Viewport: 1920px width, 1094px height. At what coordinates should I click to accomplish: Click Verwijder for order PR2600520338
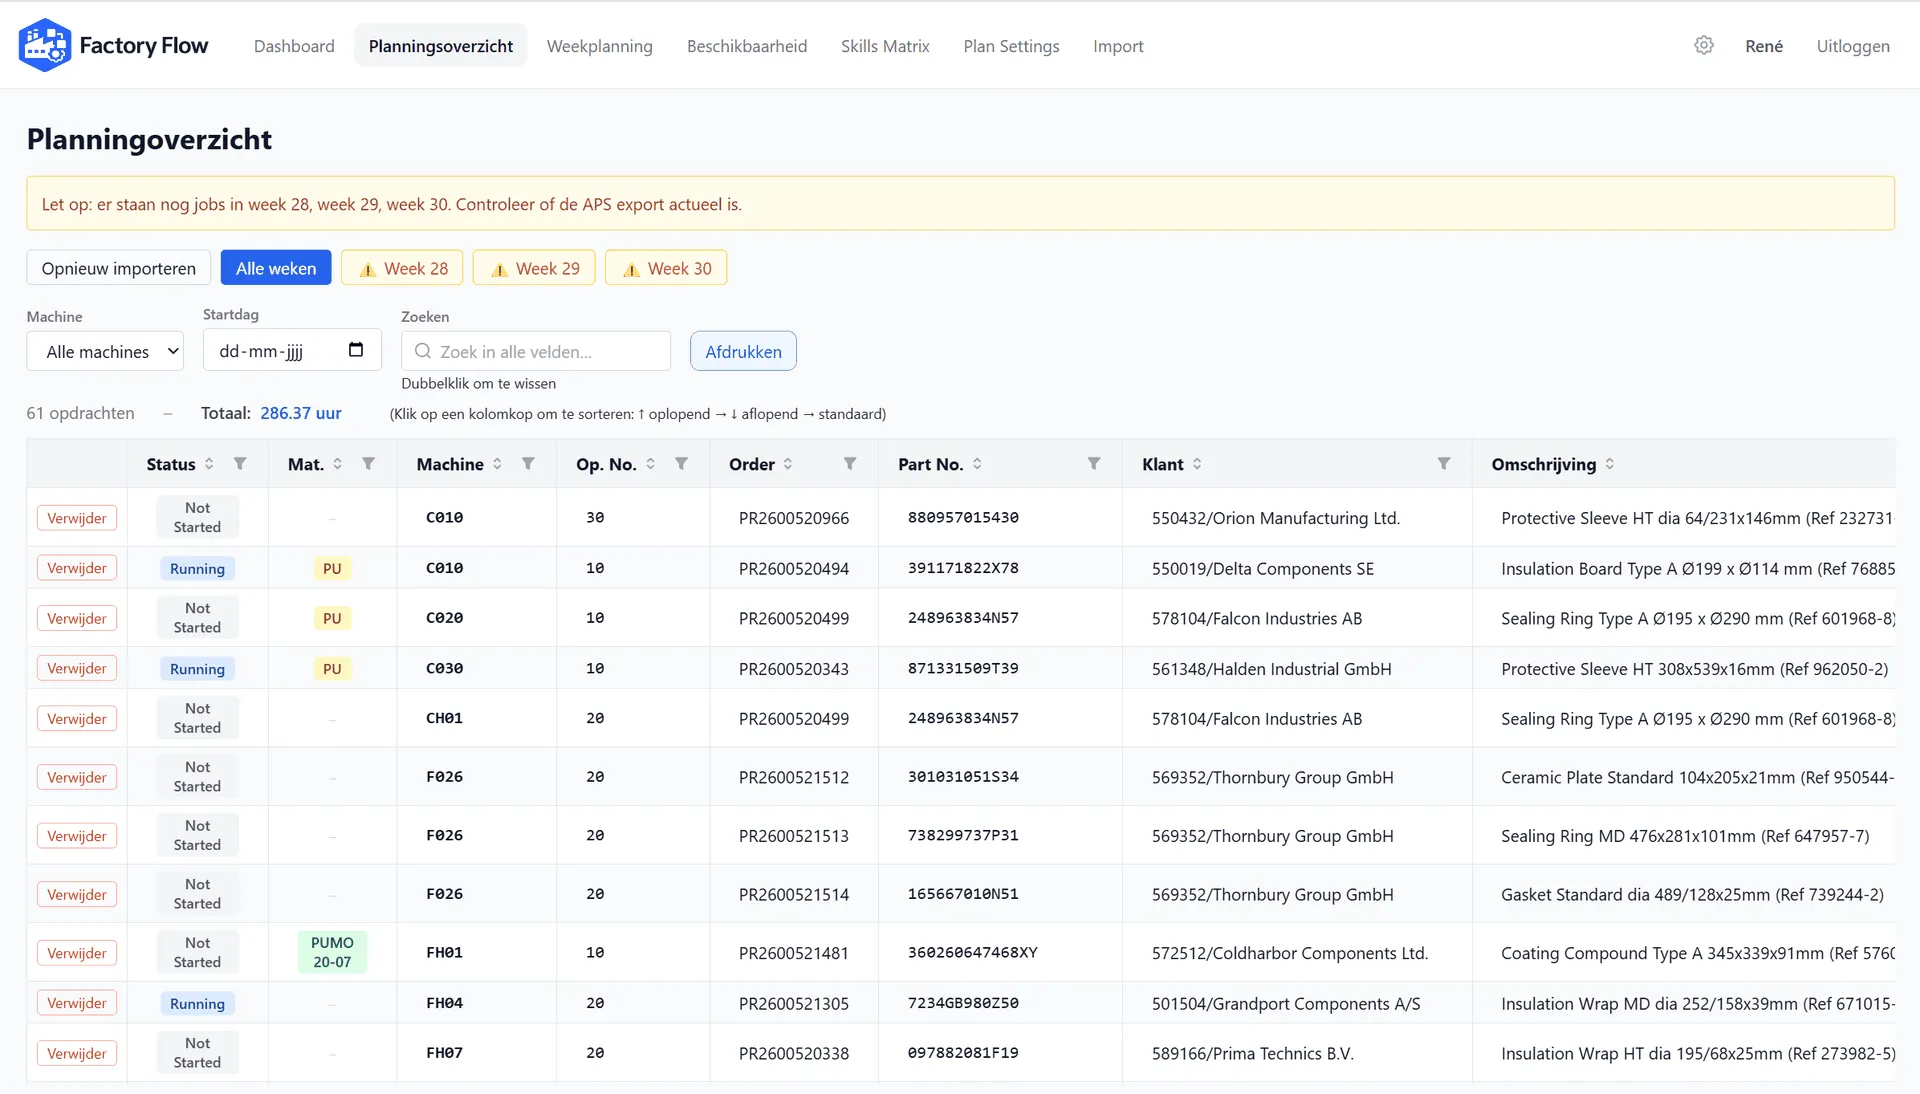(77, 1053)
